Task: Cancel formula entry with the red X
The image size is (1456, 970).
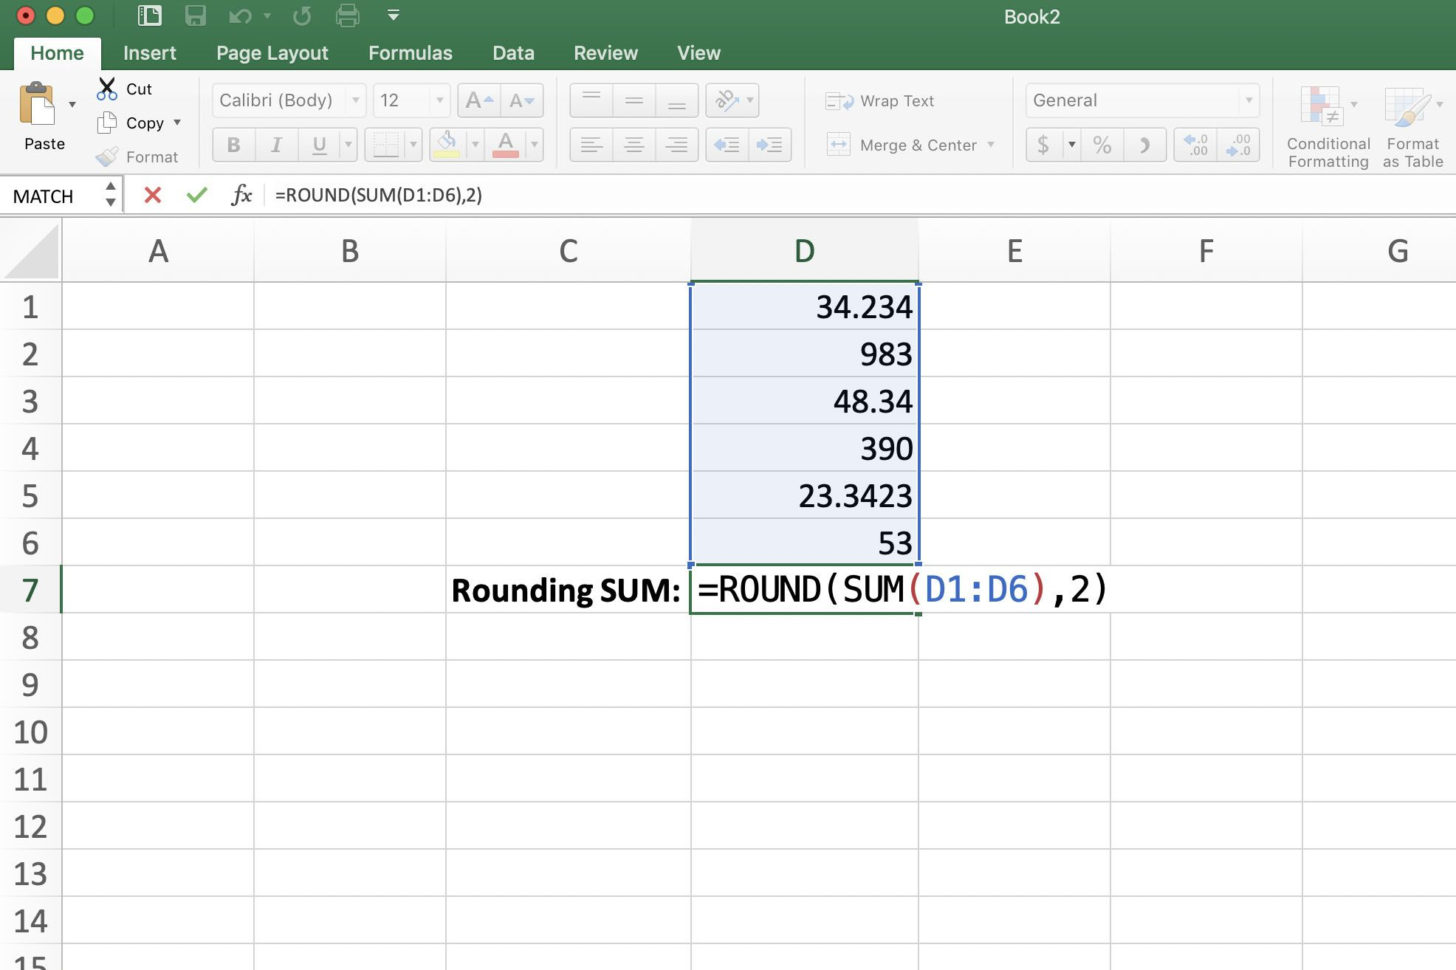Action: coord(152,195)
